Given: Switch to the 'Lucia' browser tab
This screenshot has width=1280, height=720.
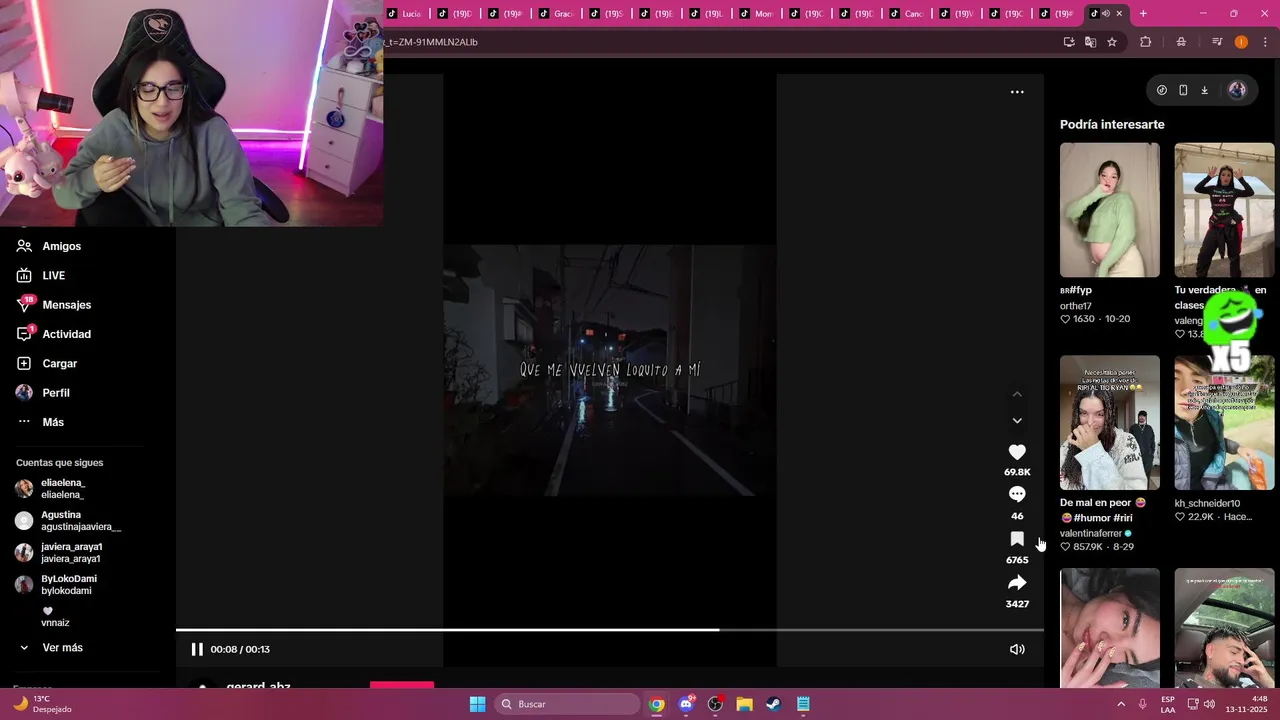Looking at the screenshot, I should point(406,14).
